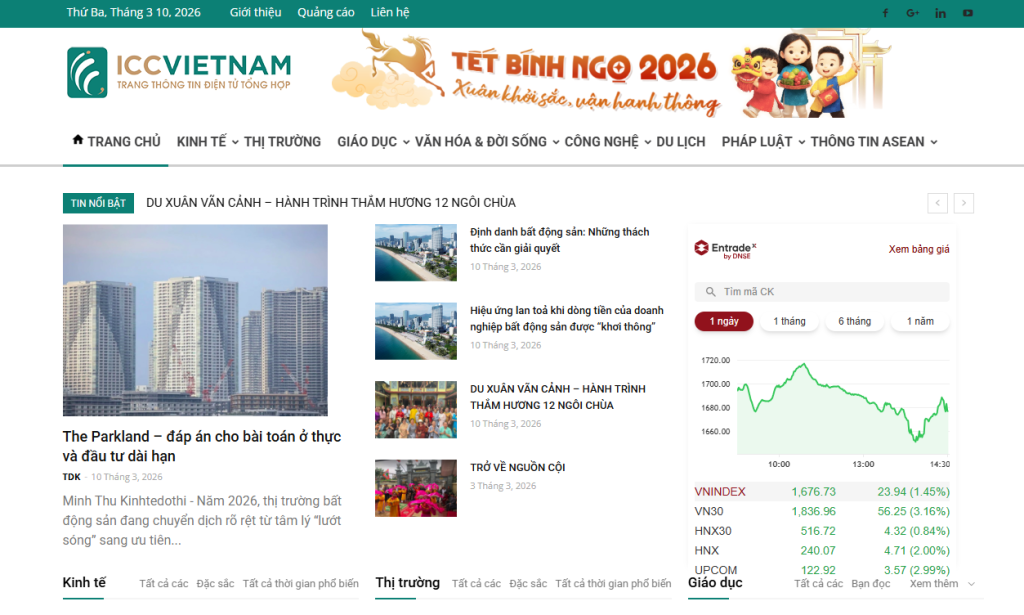Select the 6 tháng chart range
Screen dimensions: 1024x615
click(854, 321)
